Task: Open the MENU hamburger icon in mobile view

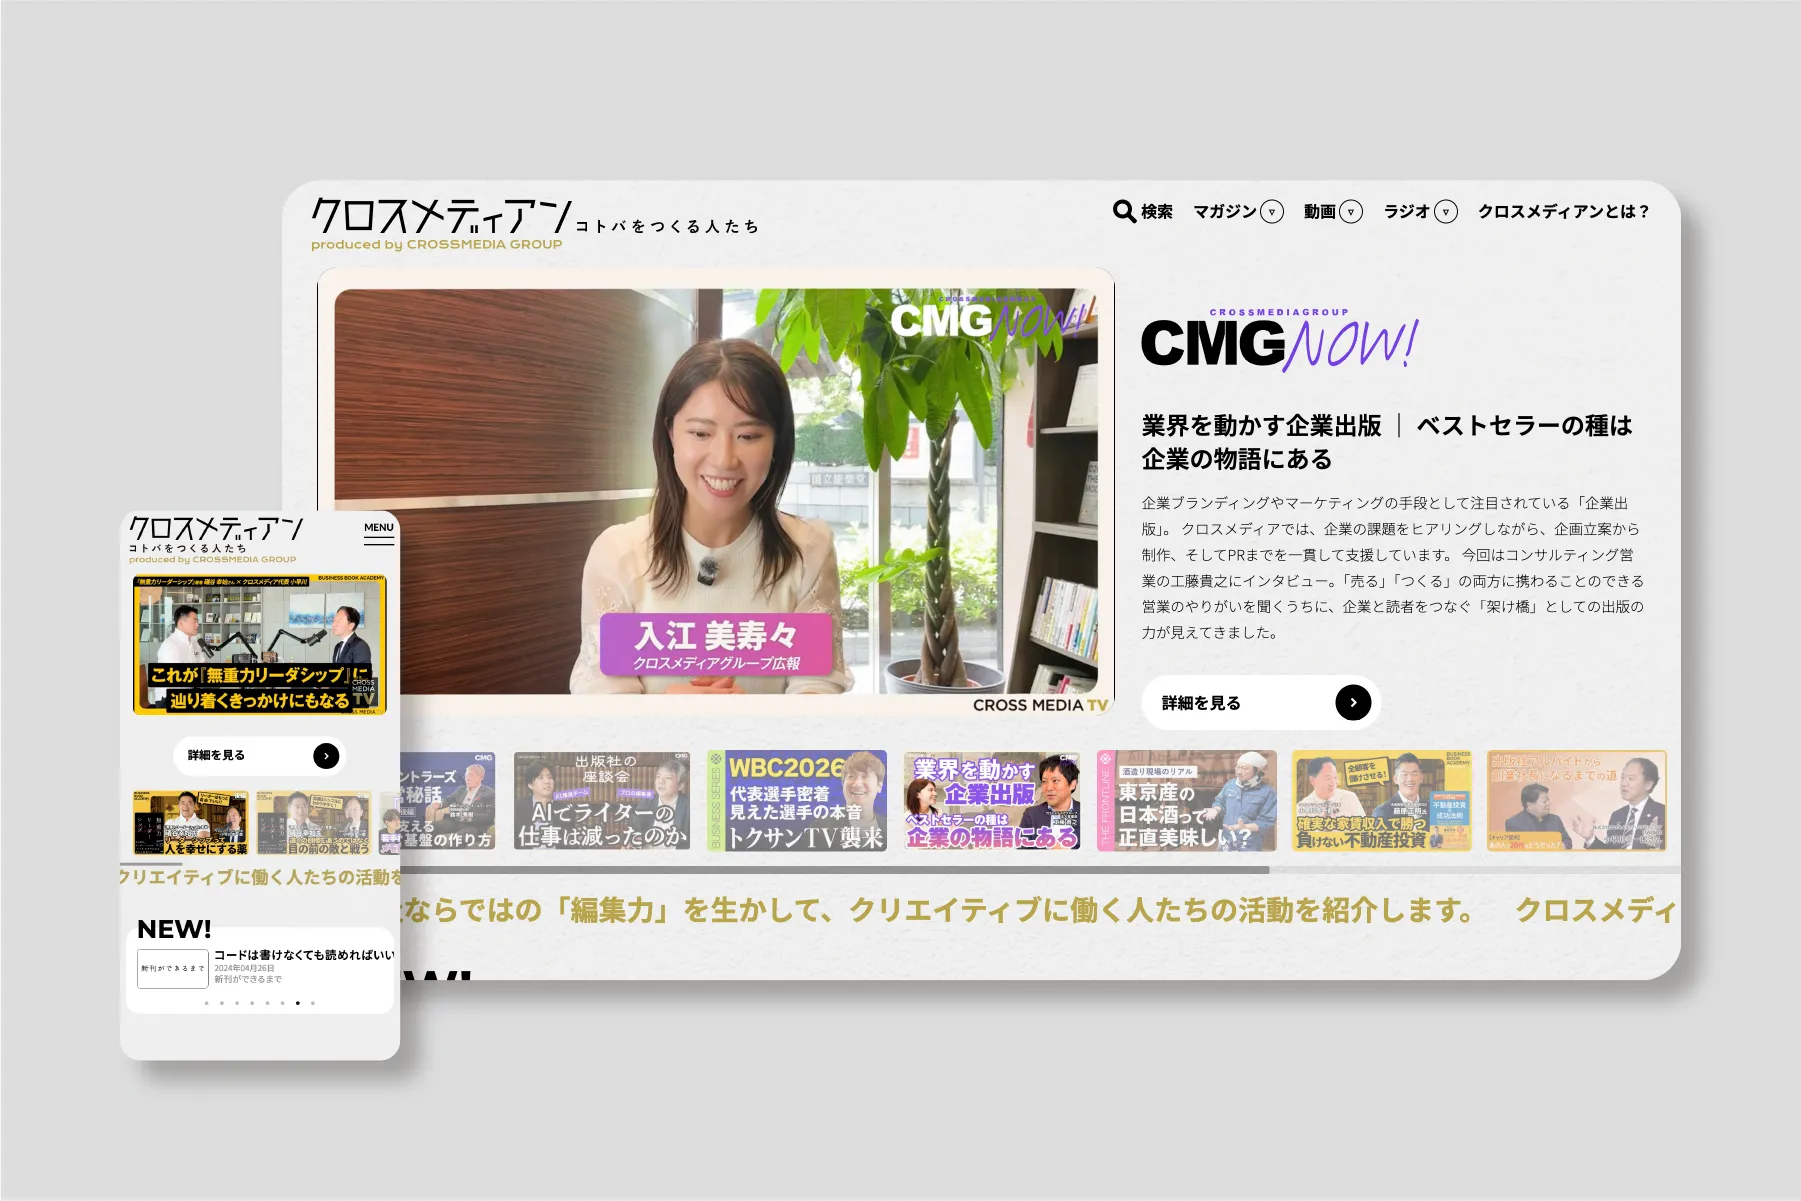Action: (x=379, y=533)
